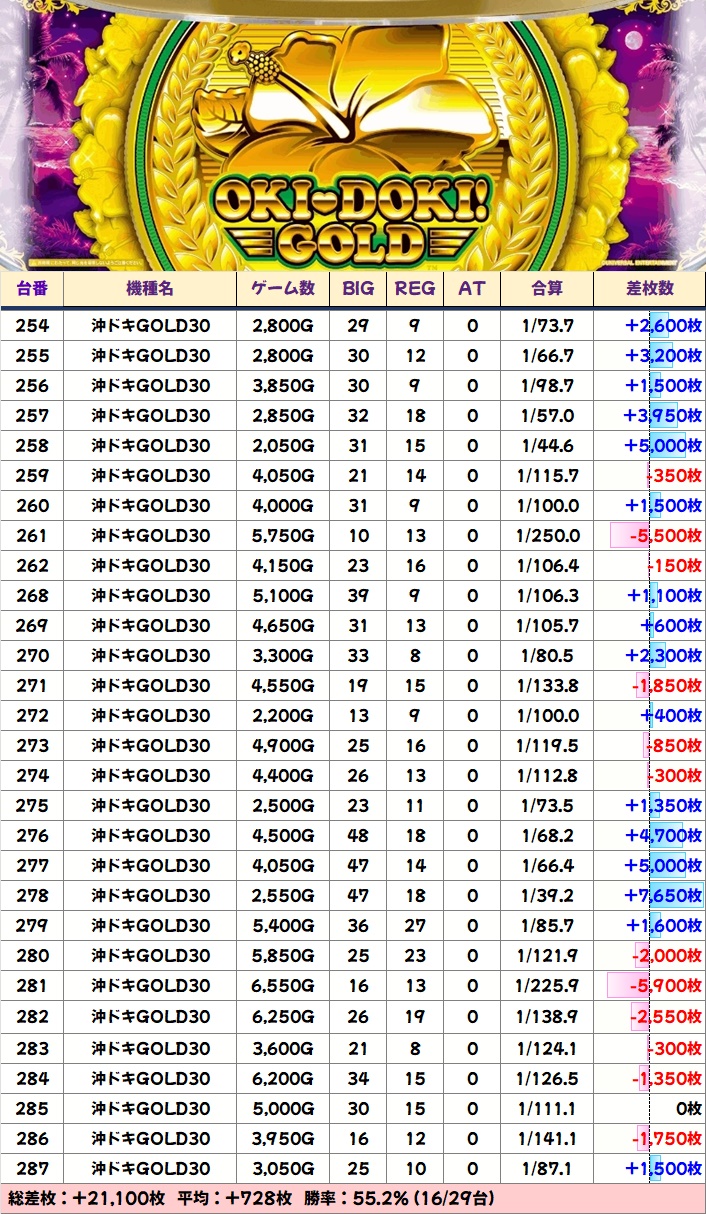Click the 差枚数 column header
706x1214 pixels.
click(x=650, y=289)
